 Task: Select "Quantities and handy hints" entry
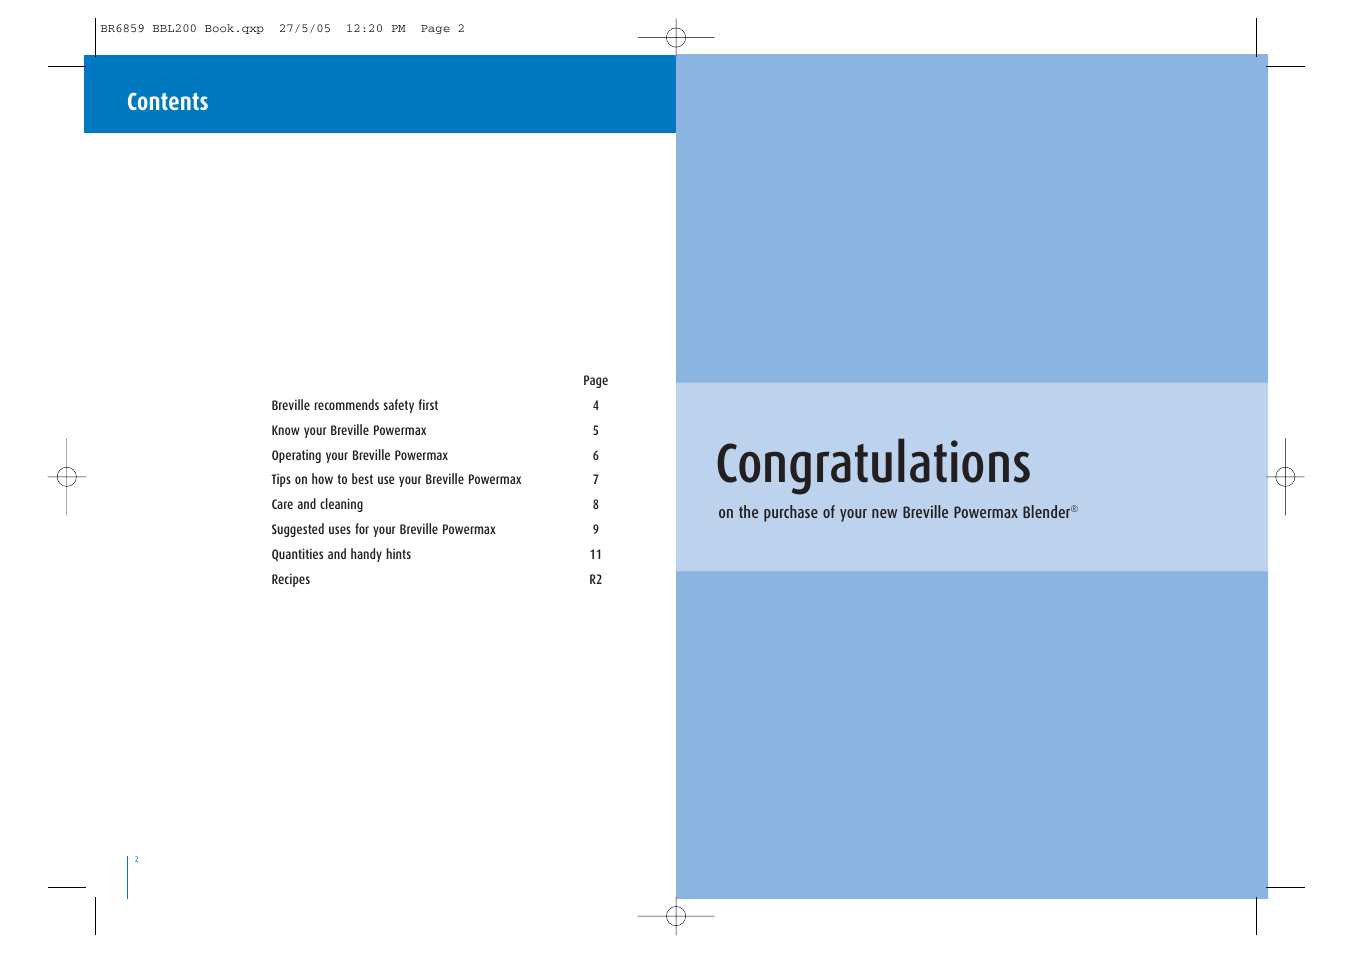[x=341, y=555]
